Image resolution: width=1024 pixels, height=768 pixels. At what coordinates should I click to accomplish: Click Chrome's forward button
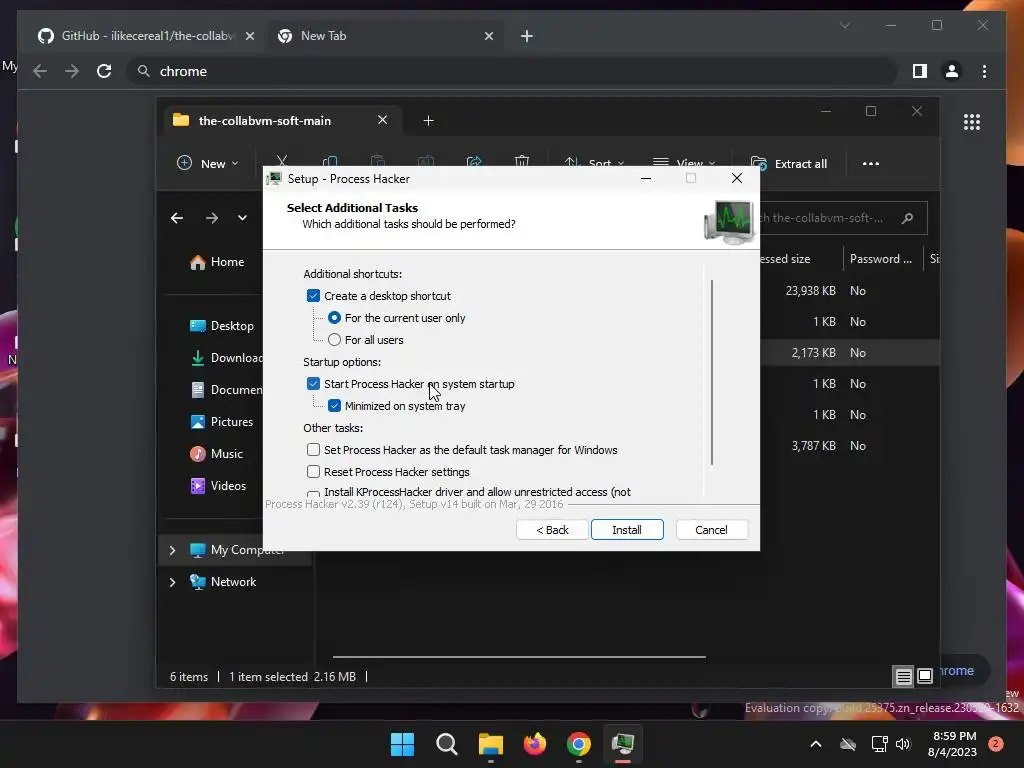pos(72,71)
